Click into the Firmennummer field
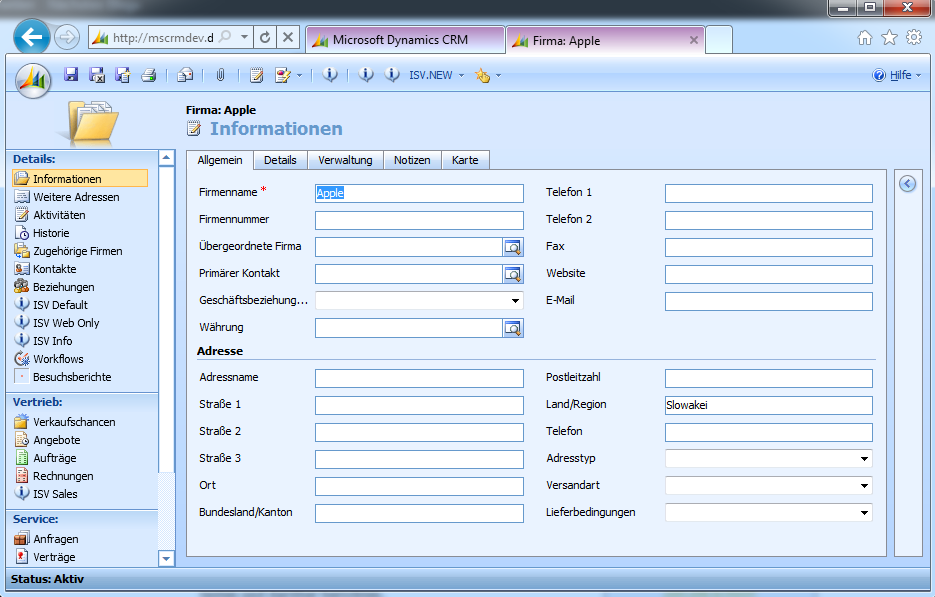 coord(419,220)
